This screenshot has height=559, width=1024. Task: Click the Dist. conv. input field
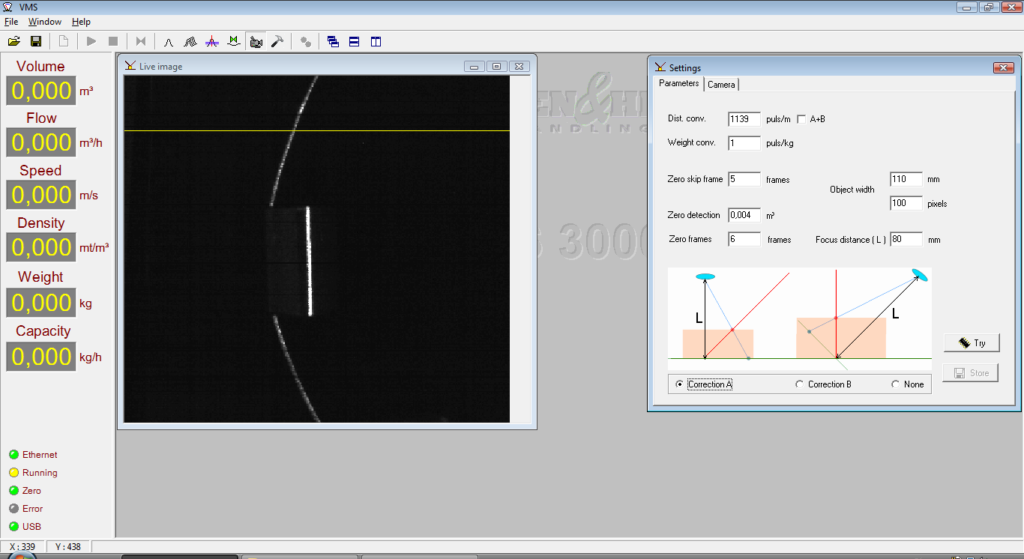[743, 119]
